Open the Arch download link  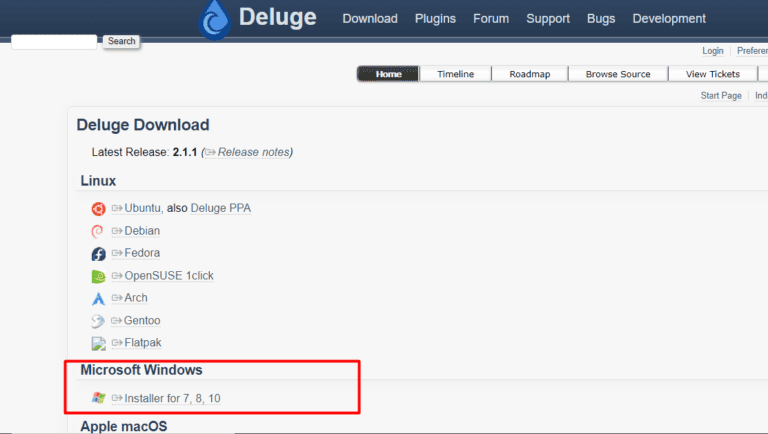pyautogui.click(x=129, y=298)
